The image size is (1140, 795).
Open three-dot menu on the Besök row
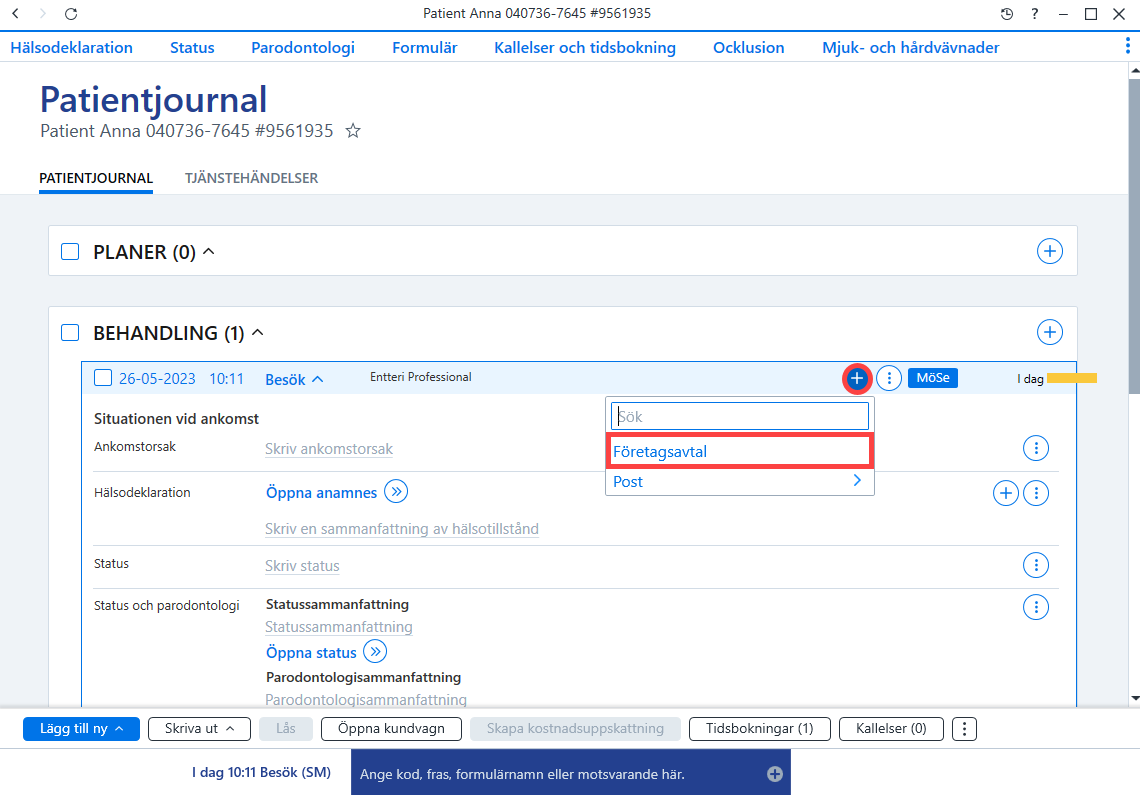[888, 378]
